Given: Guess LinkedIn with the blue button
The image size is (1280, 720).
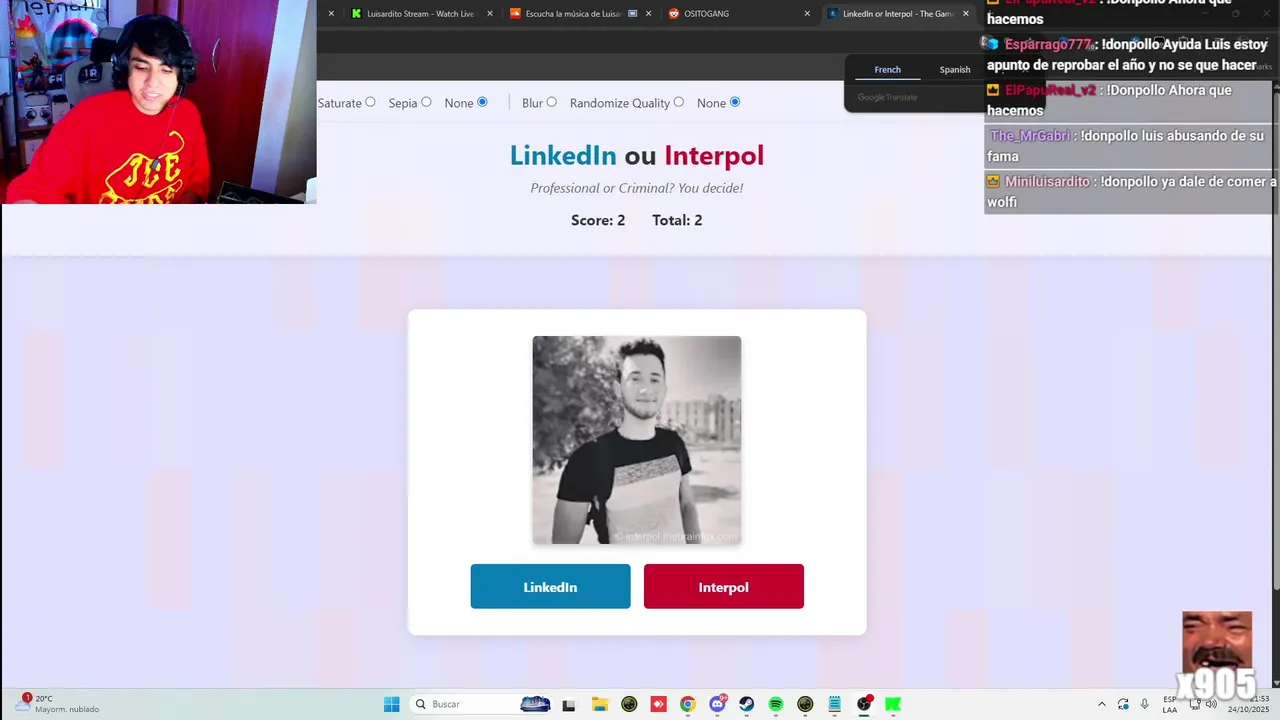Looking at the screenshot, I should point(550,587).
